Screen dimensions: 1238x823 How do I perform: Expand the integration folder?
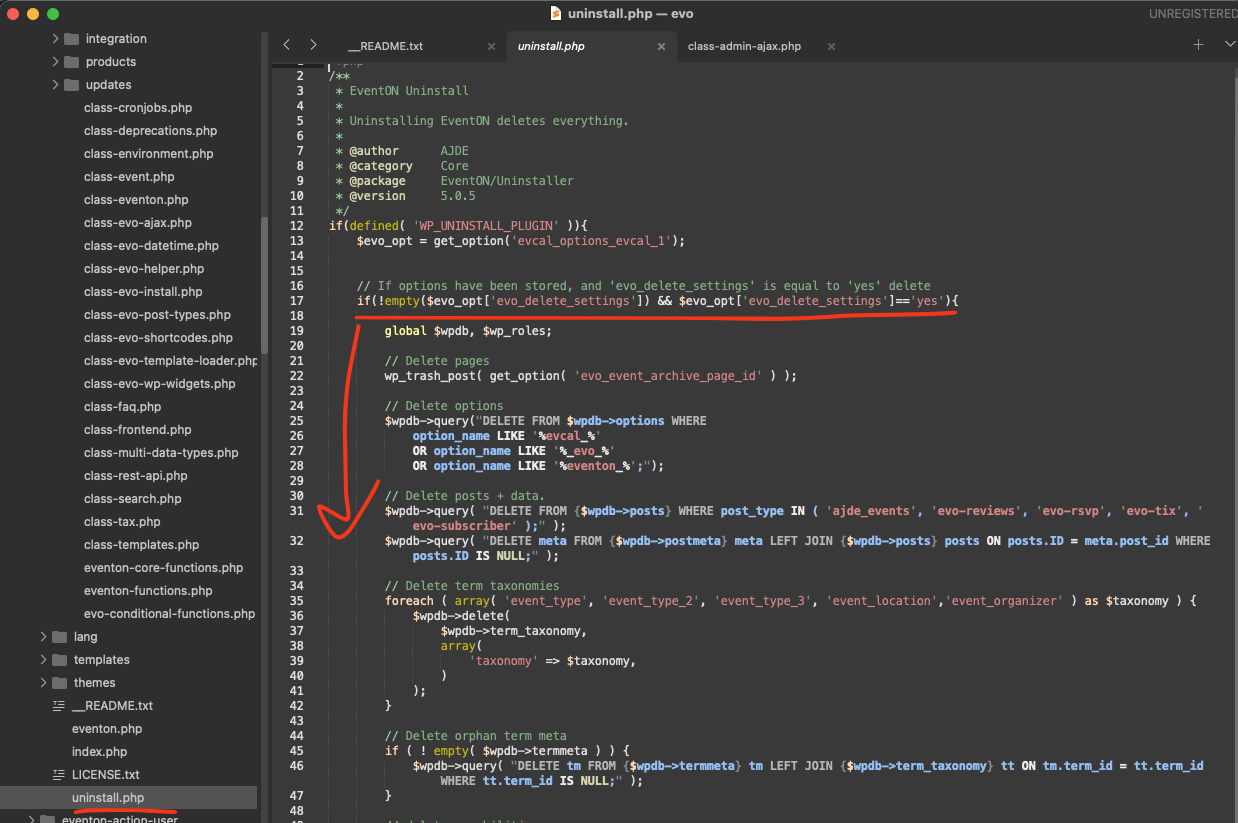pos(56,39)
